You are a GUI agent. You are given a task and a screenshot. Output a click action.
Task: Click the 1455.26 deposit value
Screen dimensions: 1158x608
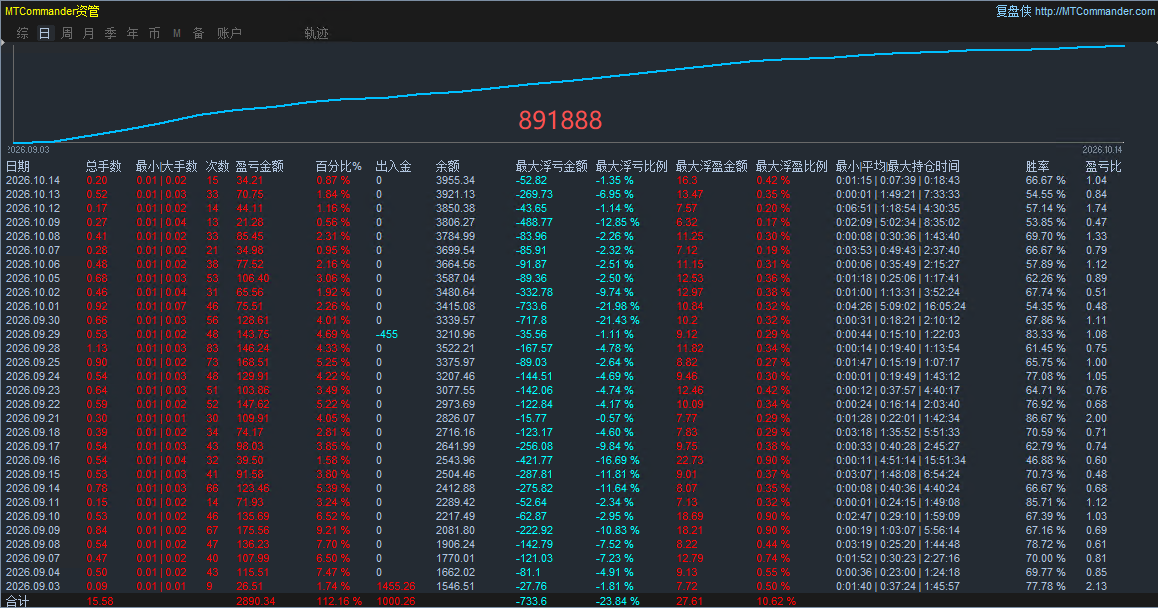point(396,587)
